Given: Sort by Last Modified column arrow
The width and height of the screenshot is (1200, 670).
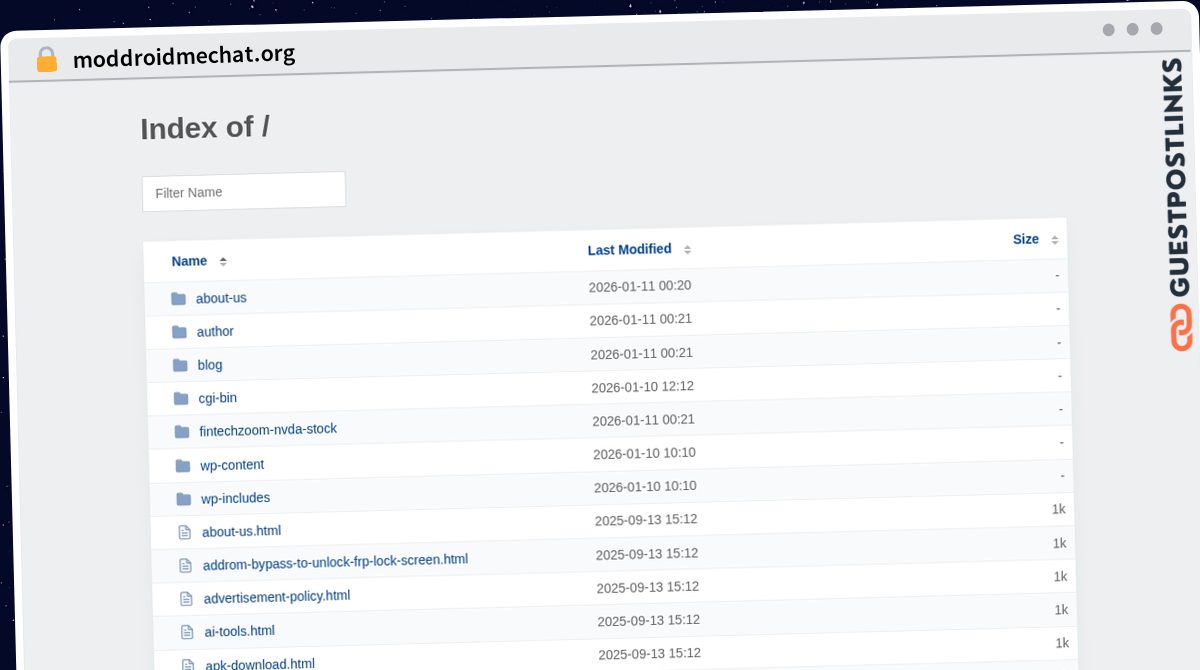Looking at the screenshot, I should pyautogui.click(x=687, y=249).
